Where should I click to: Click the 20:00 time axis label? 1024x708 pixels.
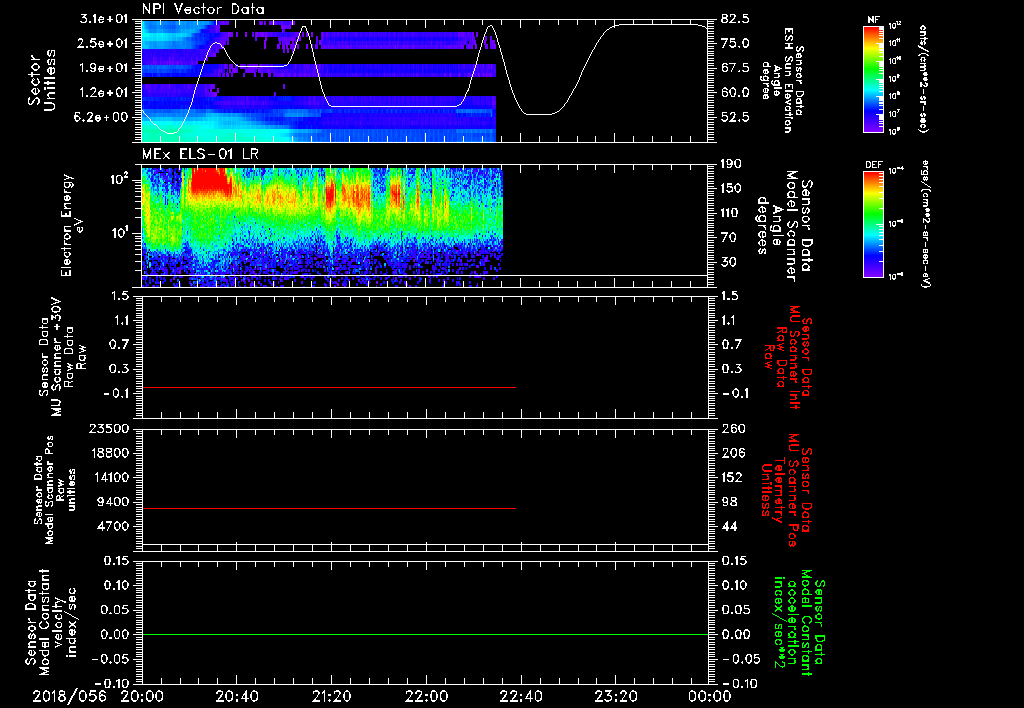click(x=142, y=696)
